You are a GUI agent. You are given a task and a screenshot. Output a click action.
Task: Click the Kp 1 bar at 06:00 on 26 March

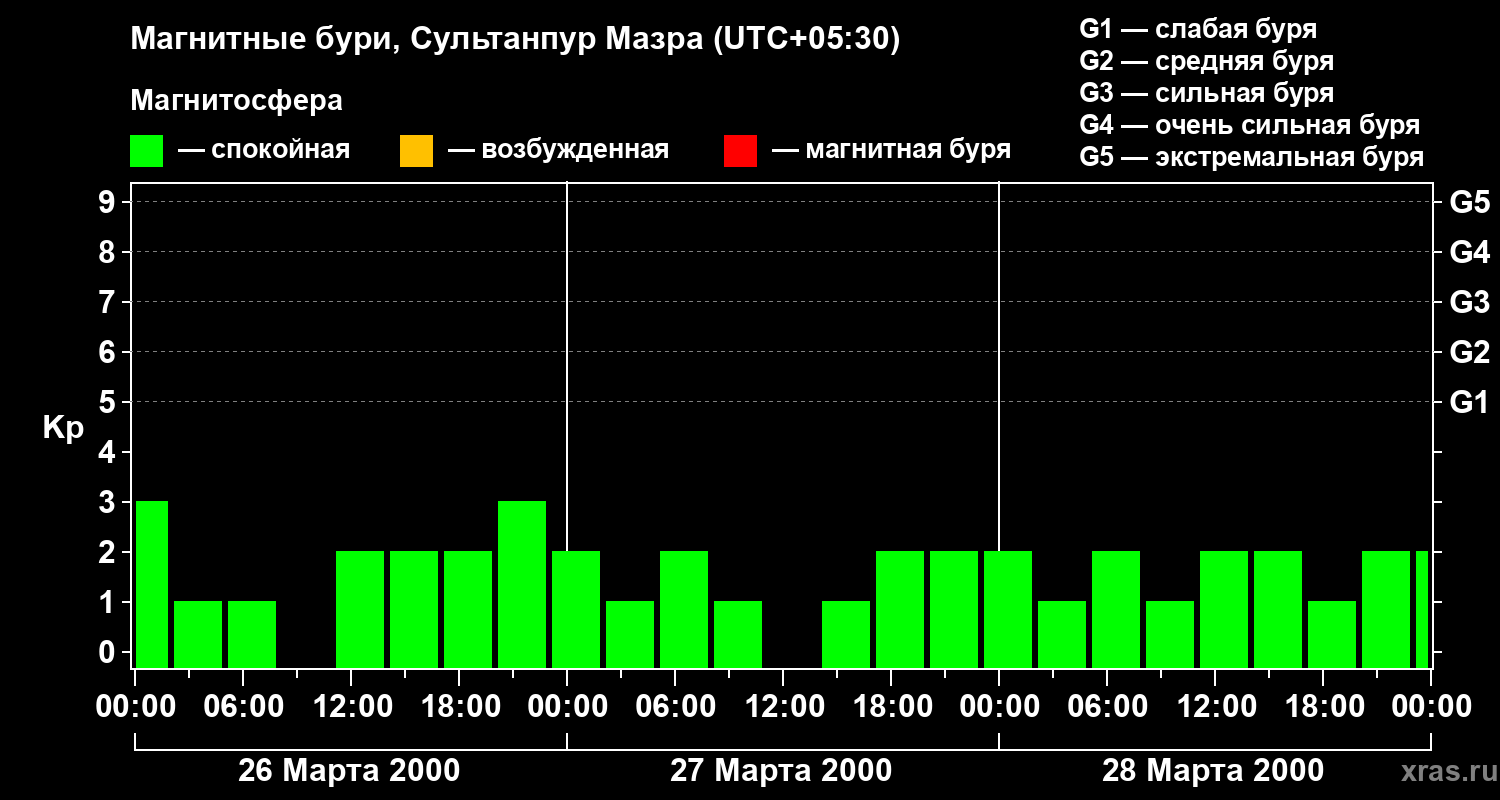pyautogui.click(x=252, y=634)
